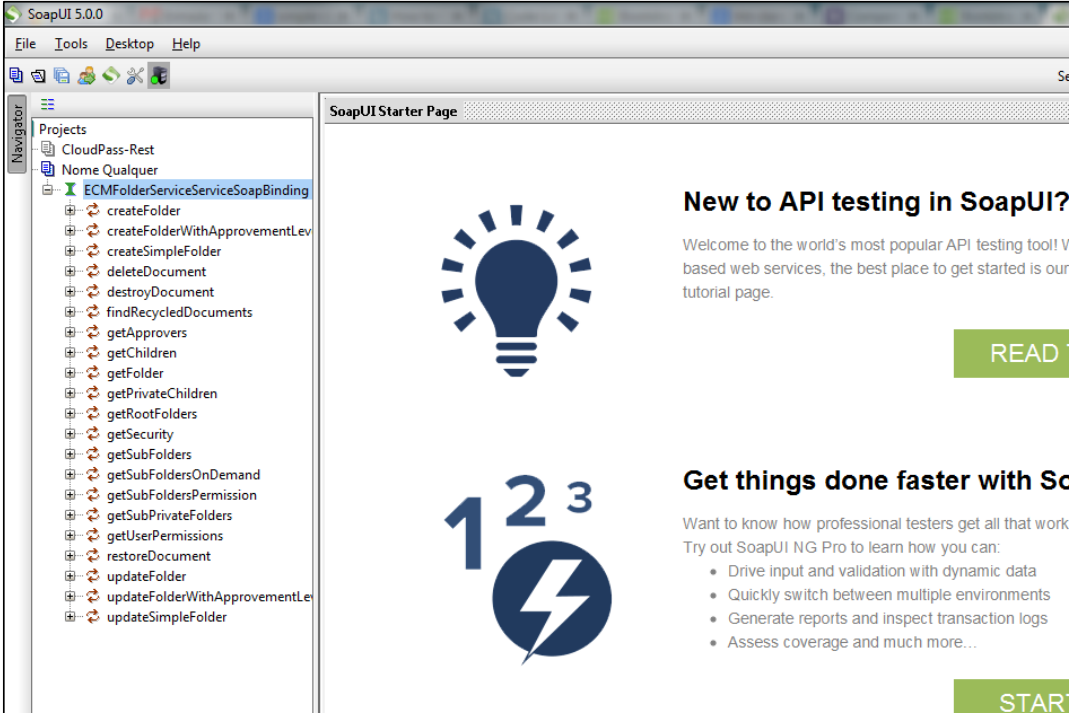The height and width of the screenshot is (713, 1069).
Task: Open the Tools menu
Action: pos(71,44)
